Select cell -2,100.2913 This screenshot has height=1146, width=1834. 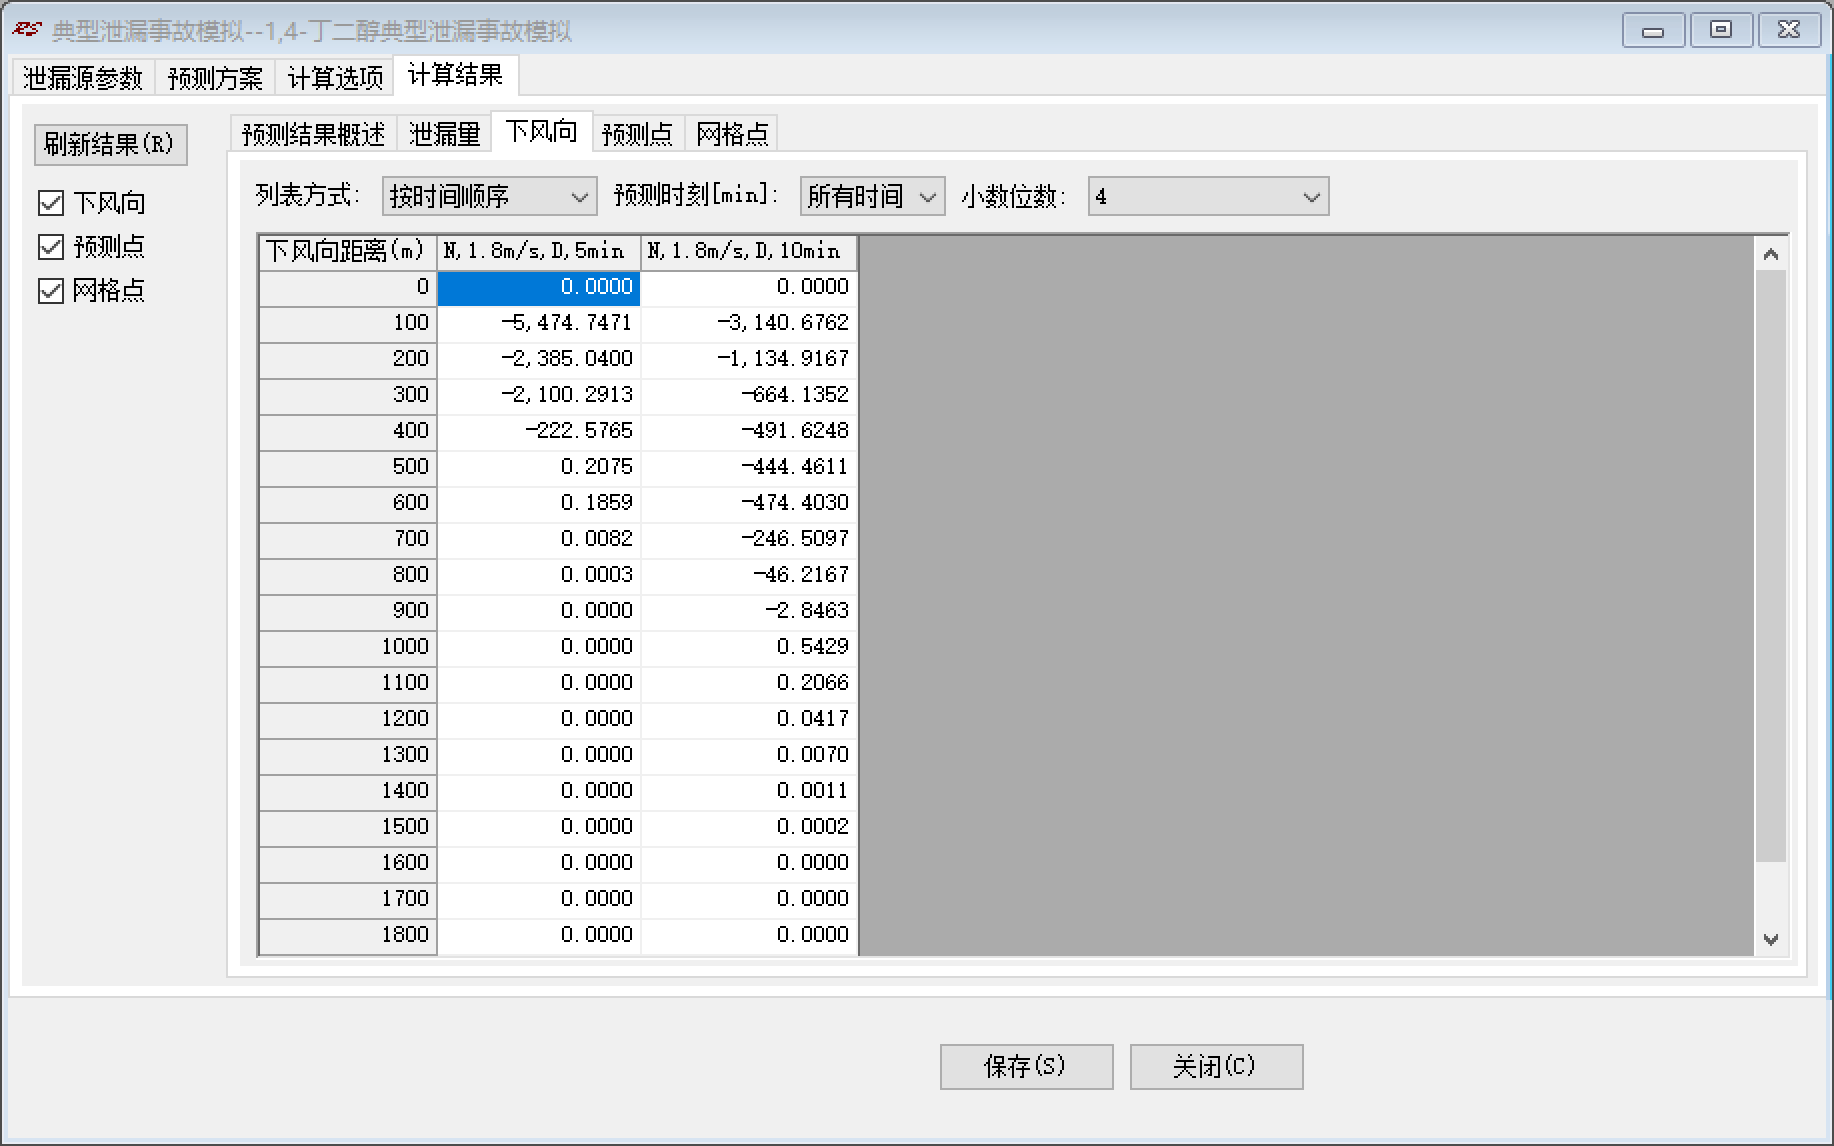pos(538,395)
